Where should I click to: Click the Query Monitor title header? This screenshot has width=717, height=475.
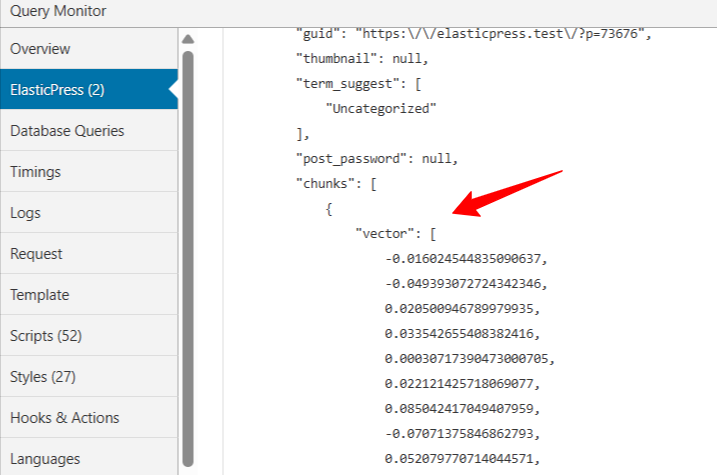click(x=57, y=12)
